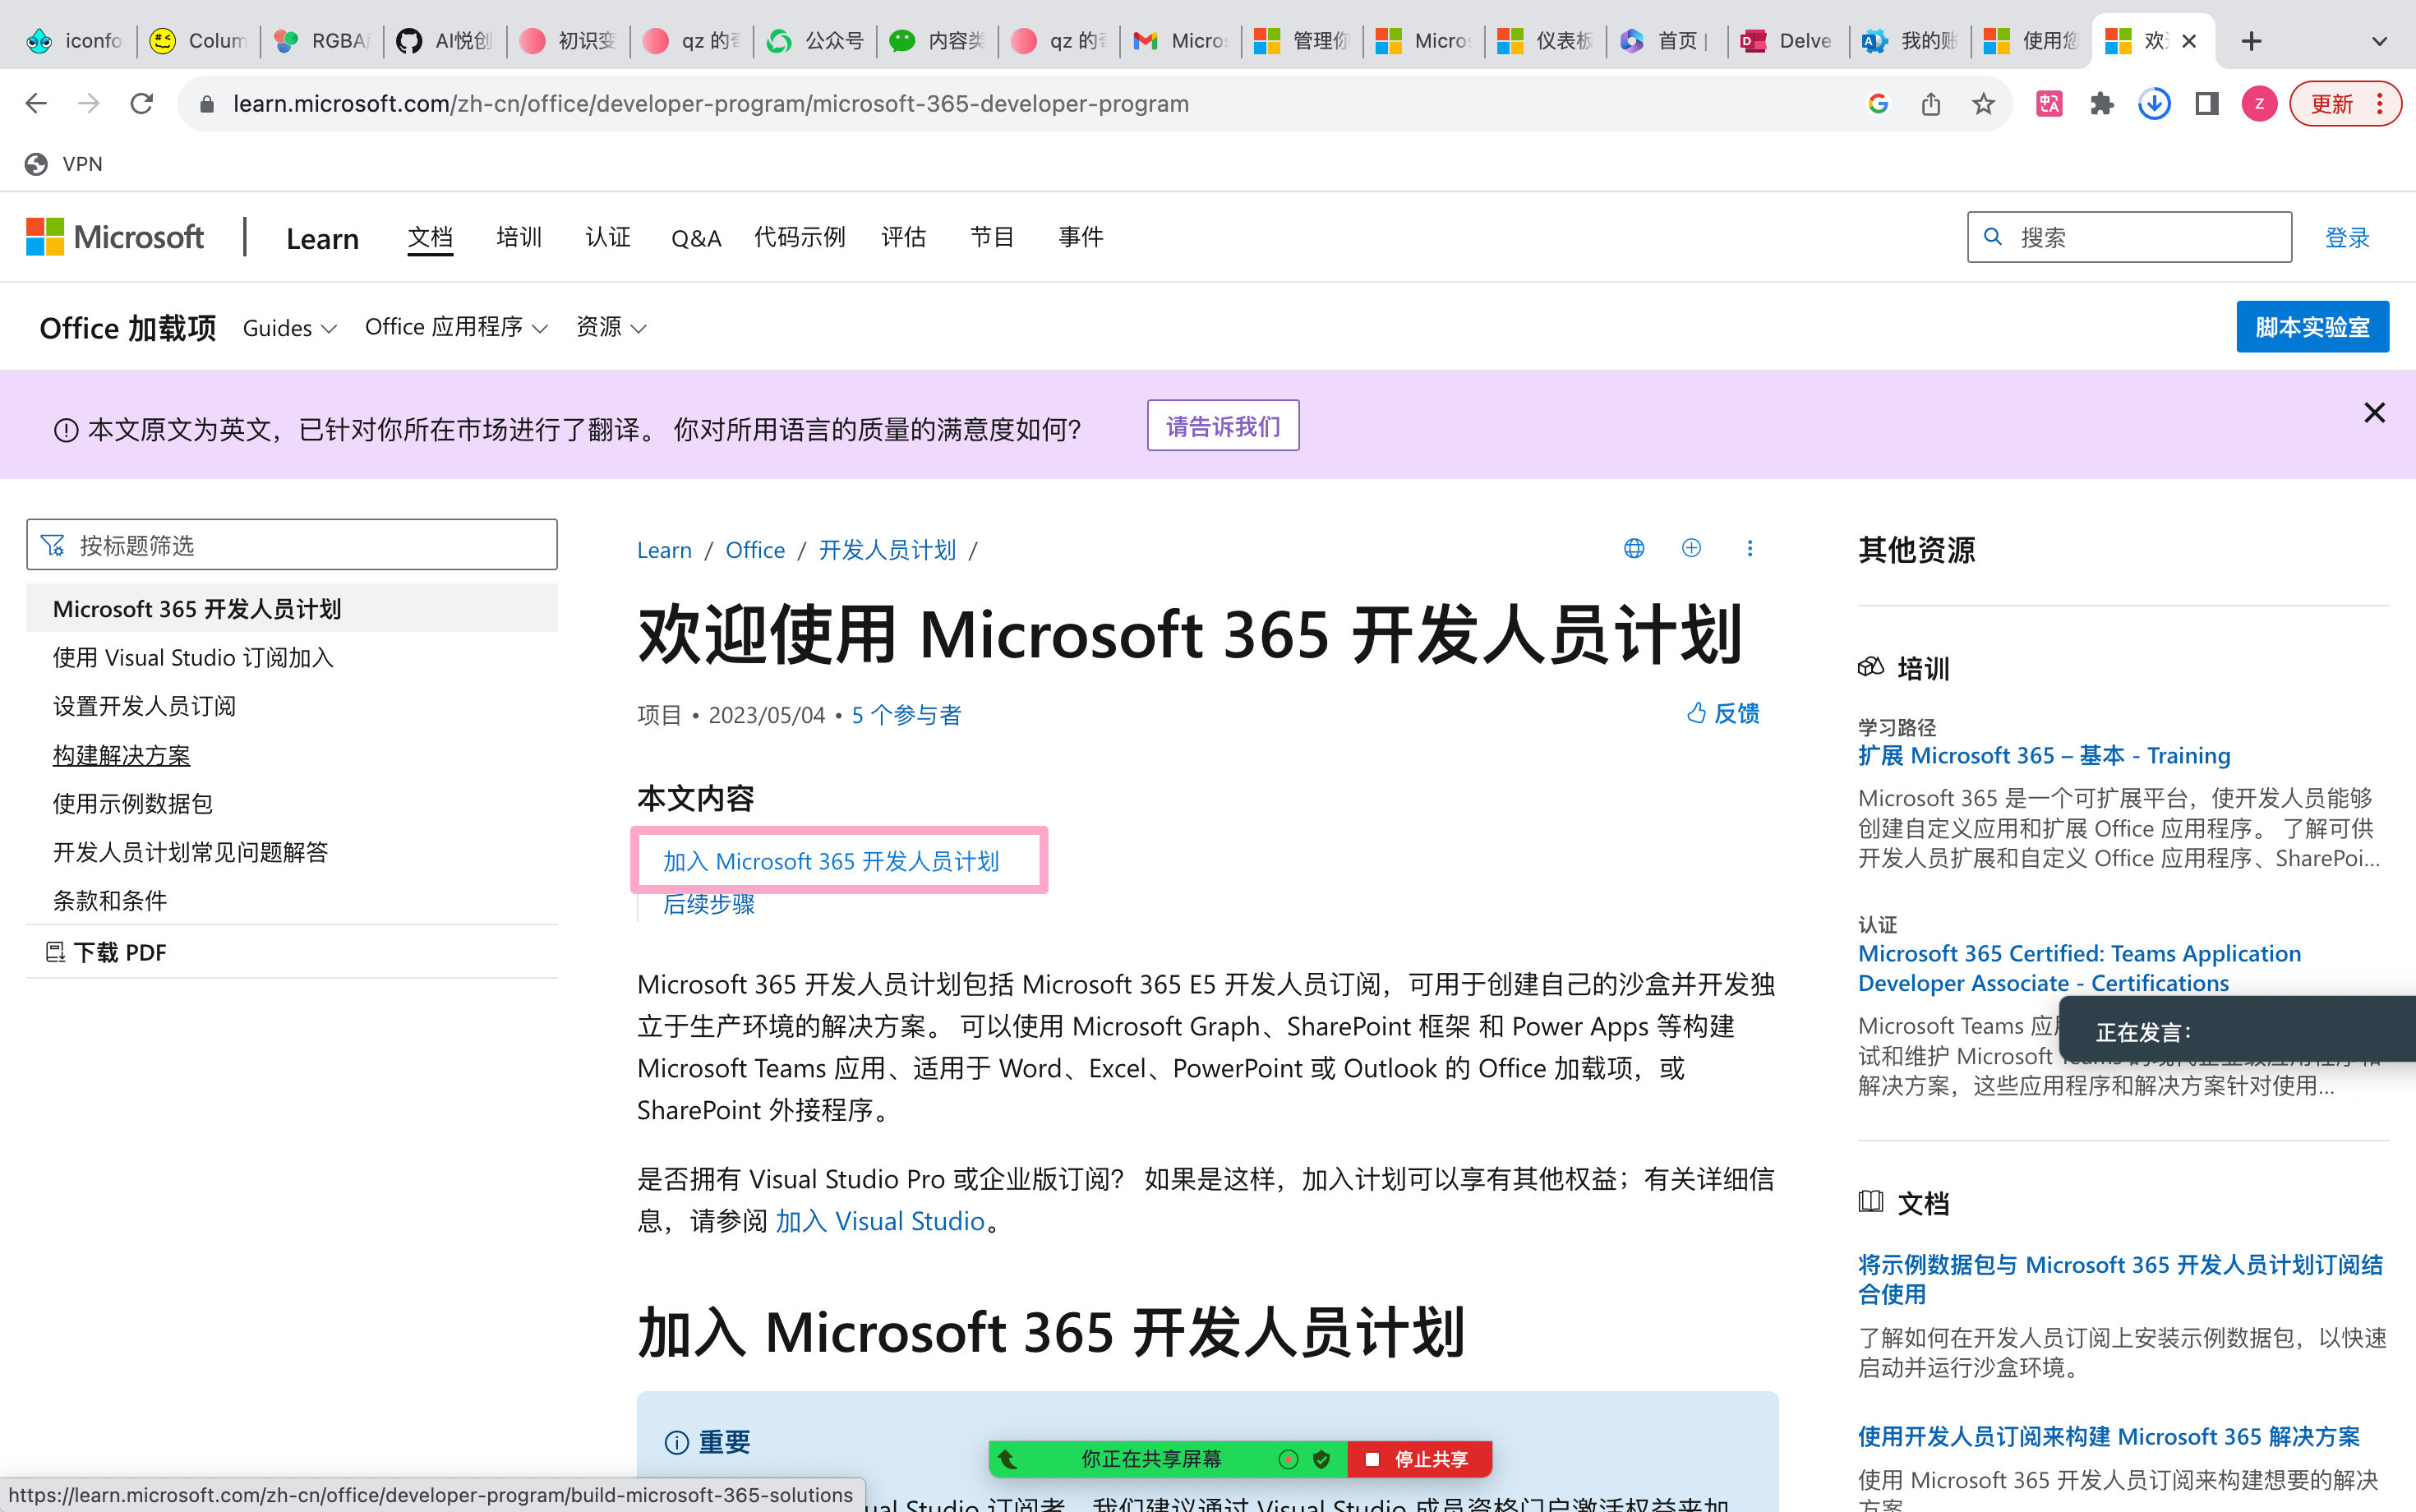Screen dimensions: 2416x1512
Task: Click the circled plus save icon
Action: 1691,548
